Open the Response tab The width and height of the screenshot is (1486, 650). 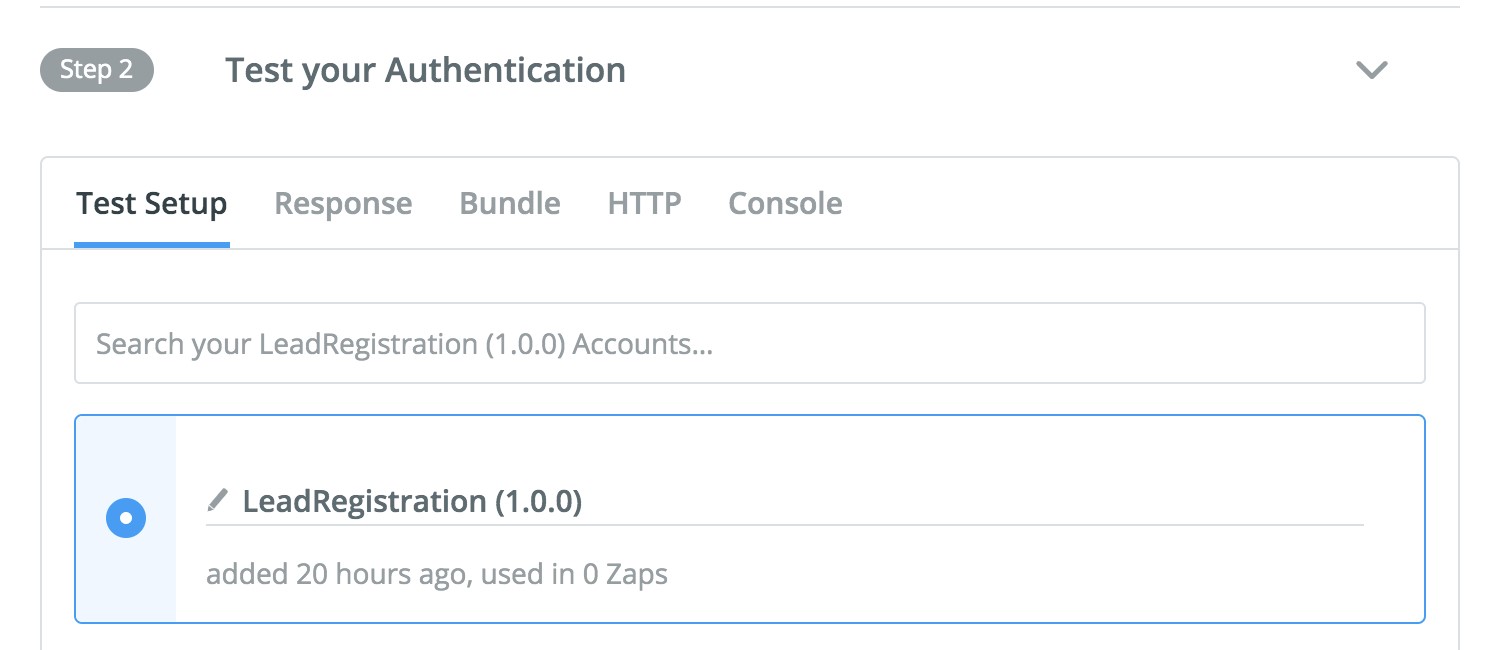343,204
